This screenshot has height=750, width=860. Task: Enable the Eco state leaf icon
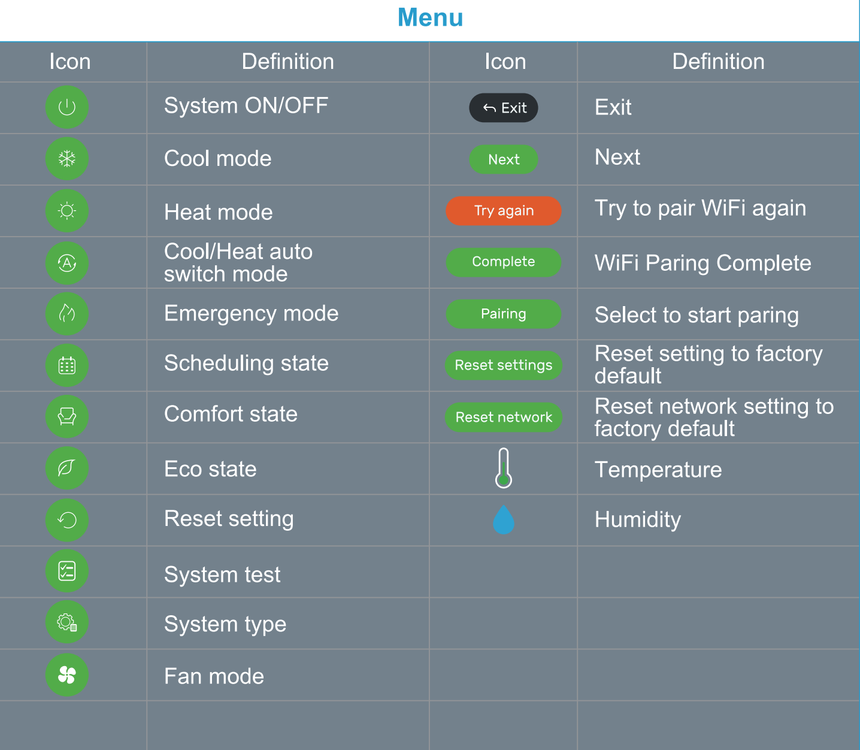coord(67,468)
